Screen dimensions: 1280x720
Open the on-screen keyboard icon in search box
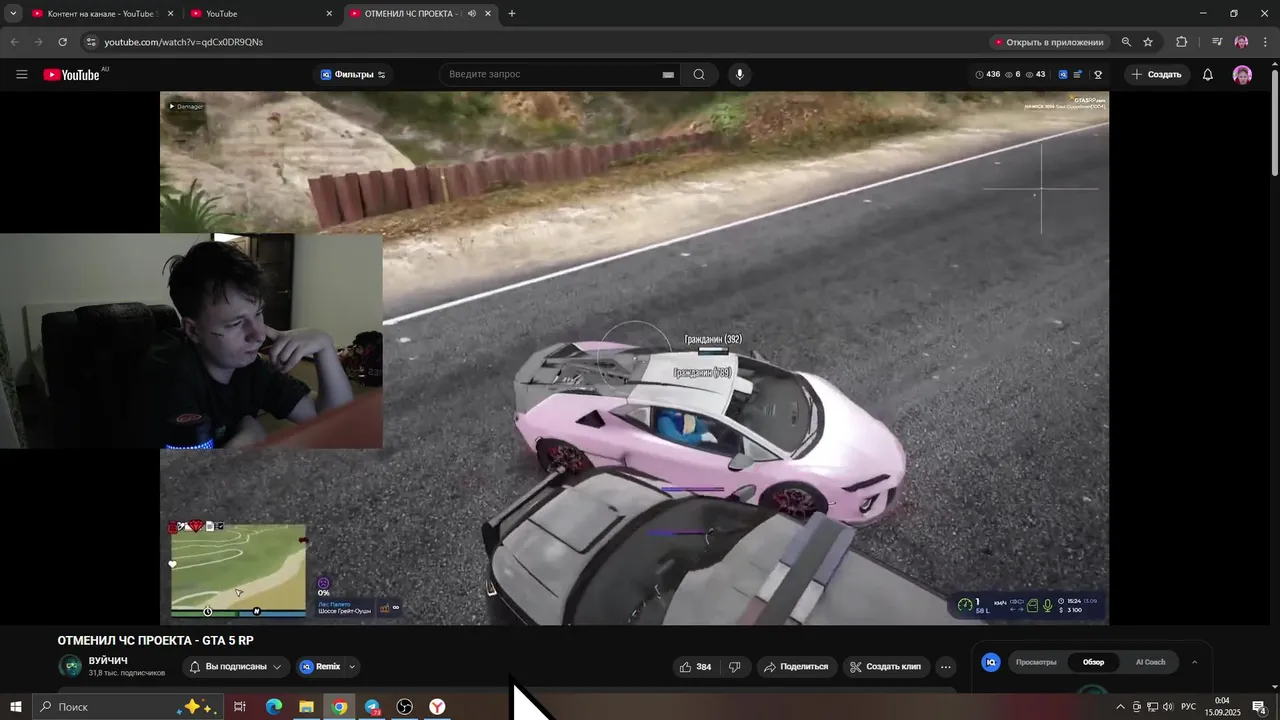[668, 74]
